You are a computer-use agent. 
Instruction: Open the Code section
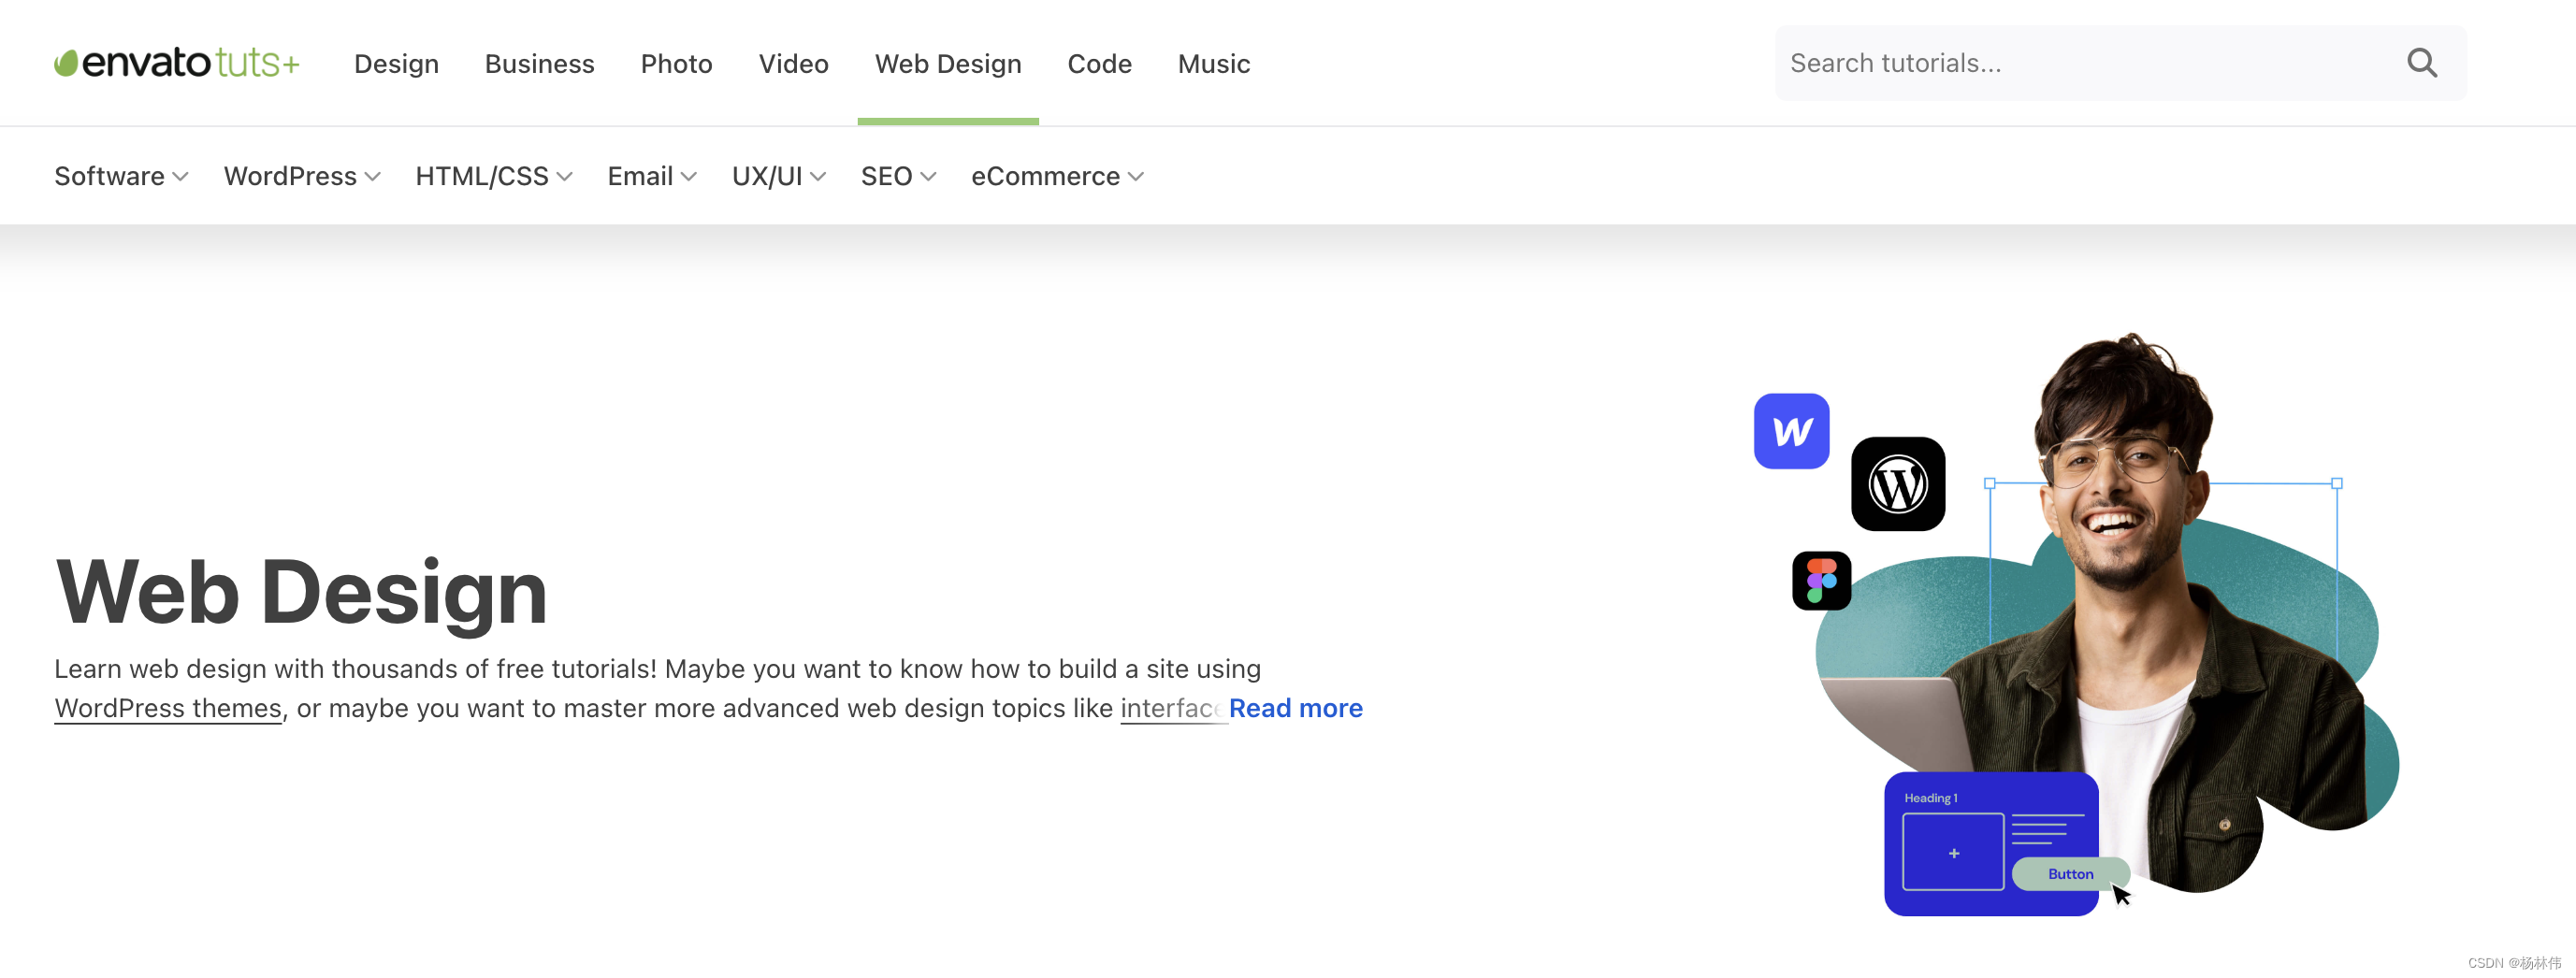pos(1099,64)
